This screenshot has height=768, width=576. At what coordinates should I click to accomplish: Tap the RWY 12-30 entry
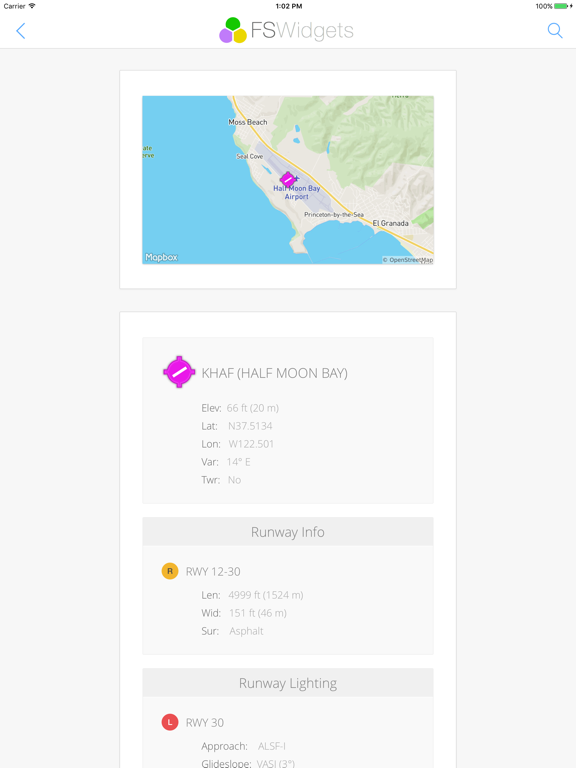[213, 572]
